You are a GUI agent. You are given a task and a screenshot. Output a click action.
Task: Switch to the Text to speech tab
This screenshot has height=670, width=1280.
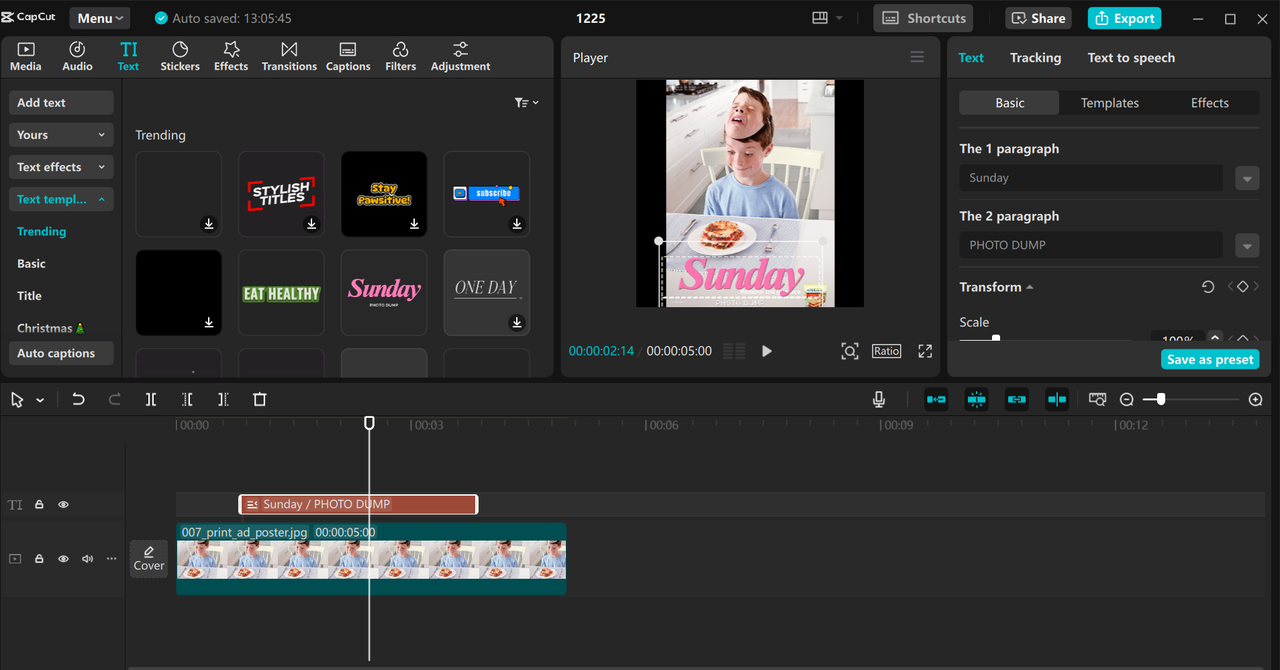1131,58
